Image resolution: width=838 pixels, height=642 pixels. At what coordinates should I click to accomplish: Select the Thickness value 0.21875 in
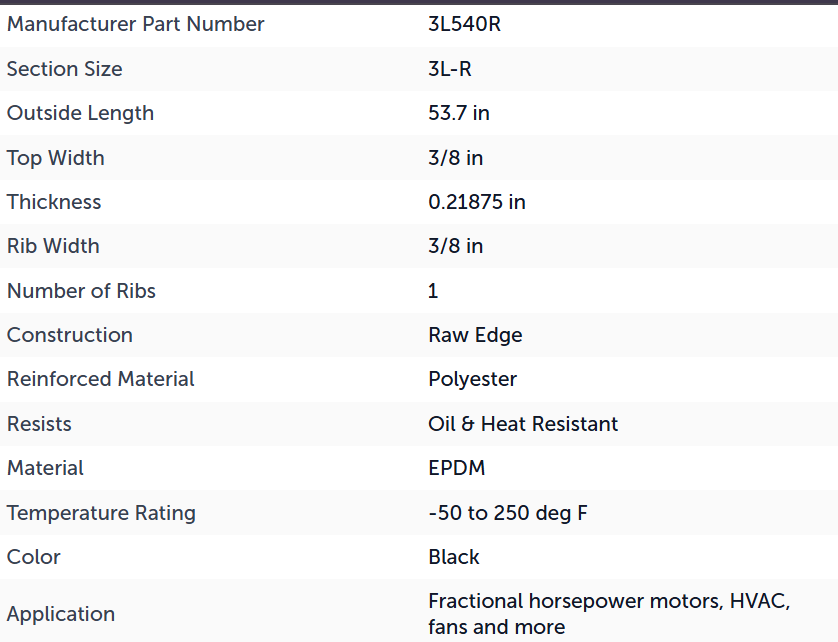tap(477, 202)
